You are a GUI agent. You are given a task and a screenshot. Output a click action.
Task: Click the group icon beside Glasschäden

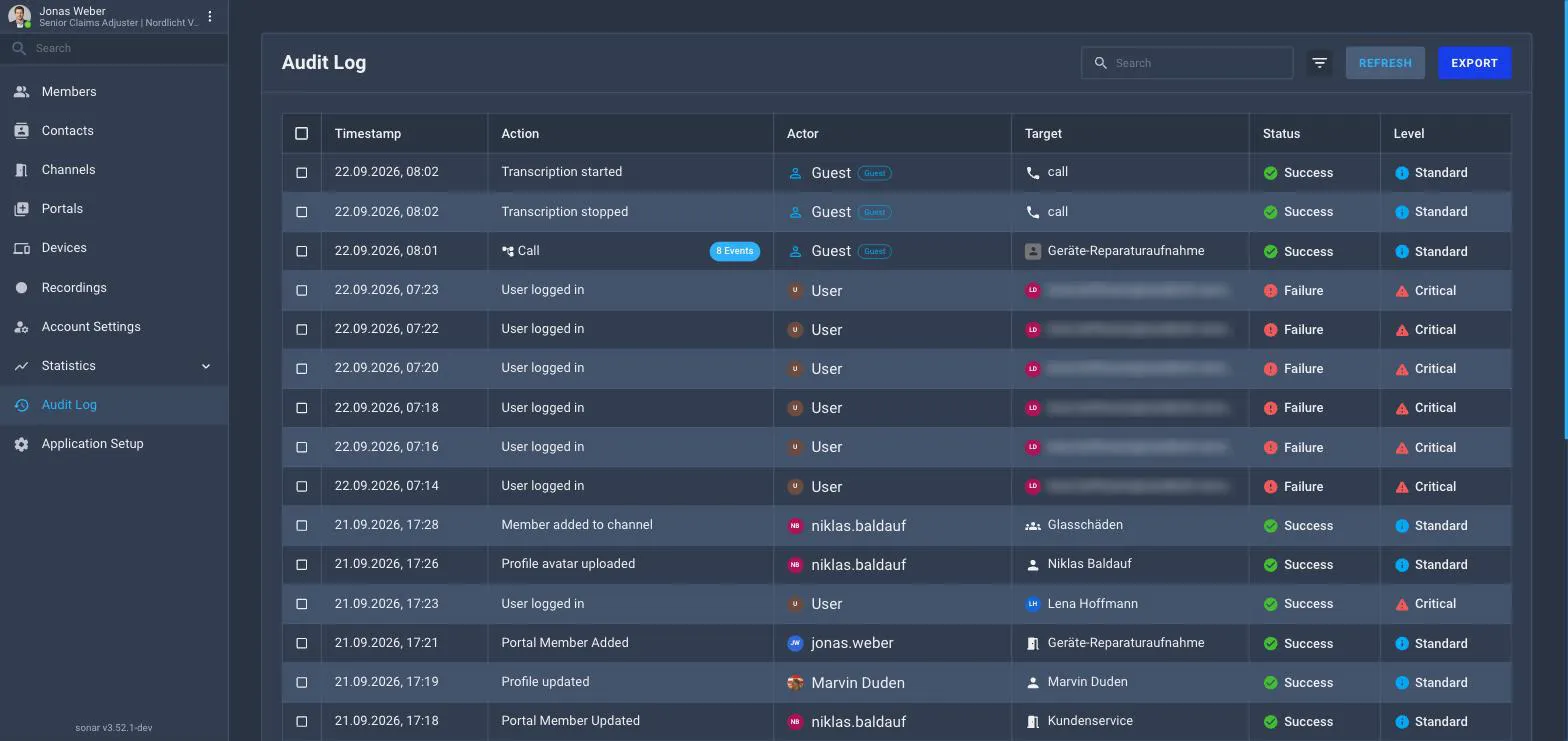pos(1033,525)
